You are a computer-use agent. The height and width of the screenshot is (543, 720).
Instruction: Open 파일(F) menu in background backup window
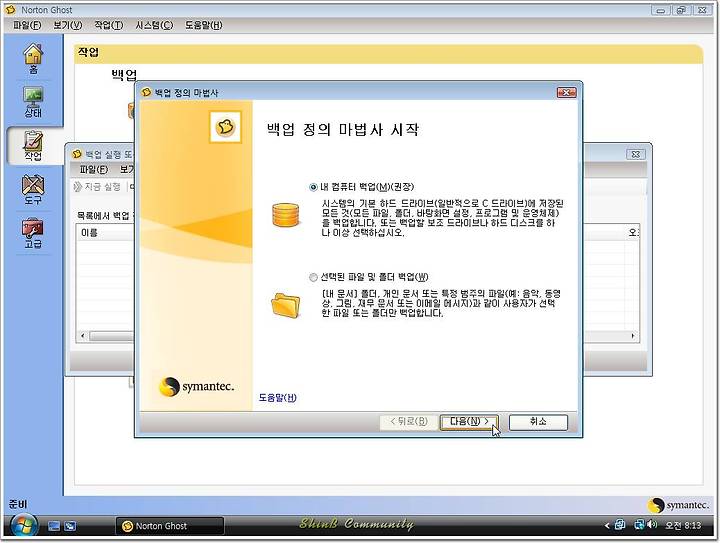point(93,170)
